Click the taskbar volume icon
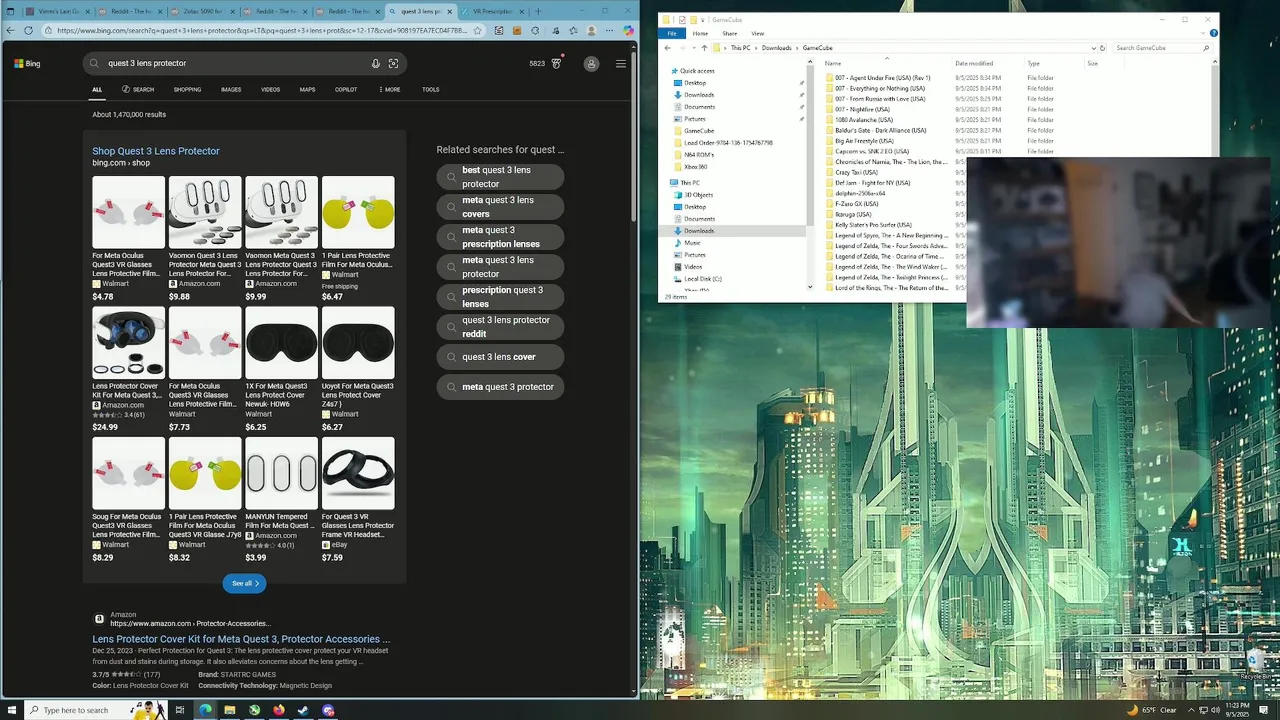Image resolution: width=1280 pixels, height=720 pixels. (x=1216, y=710)
